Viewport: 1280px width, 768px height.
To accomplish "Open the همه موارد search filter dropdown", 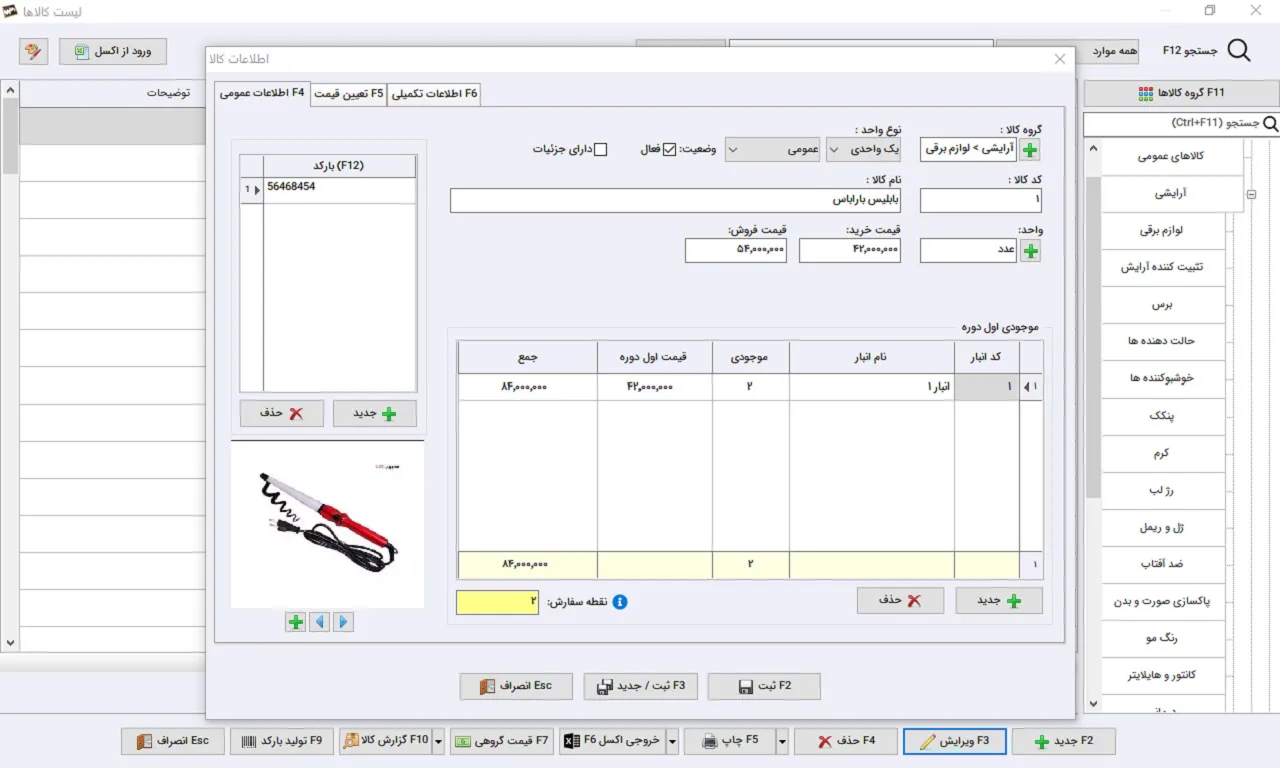I will (1070, 51).
